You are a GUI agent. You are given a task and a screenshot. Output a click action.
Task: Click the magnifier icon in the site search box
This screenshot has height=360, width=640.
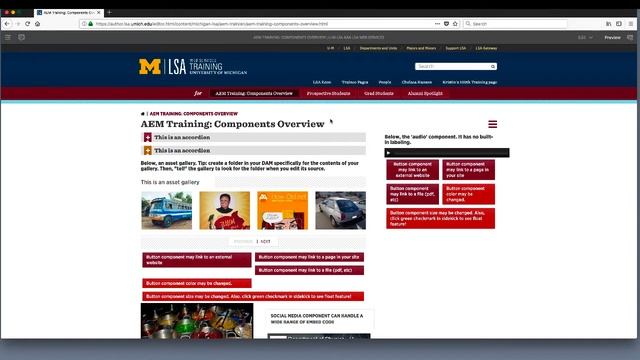pyautogui.click(x=493, y=66)
